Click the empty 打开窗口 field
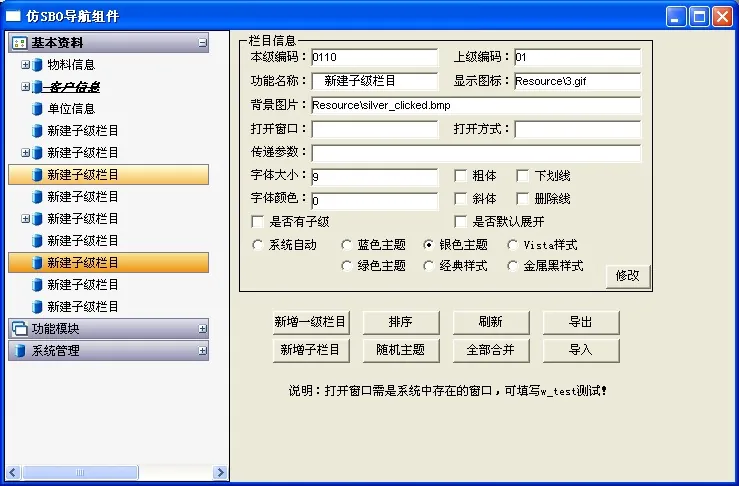This screenshot has height=486, width=739. (x=375, y=129)
